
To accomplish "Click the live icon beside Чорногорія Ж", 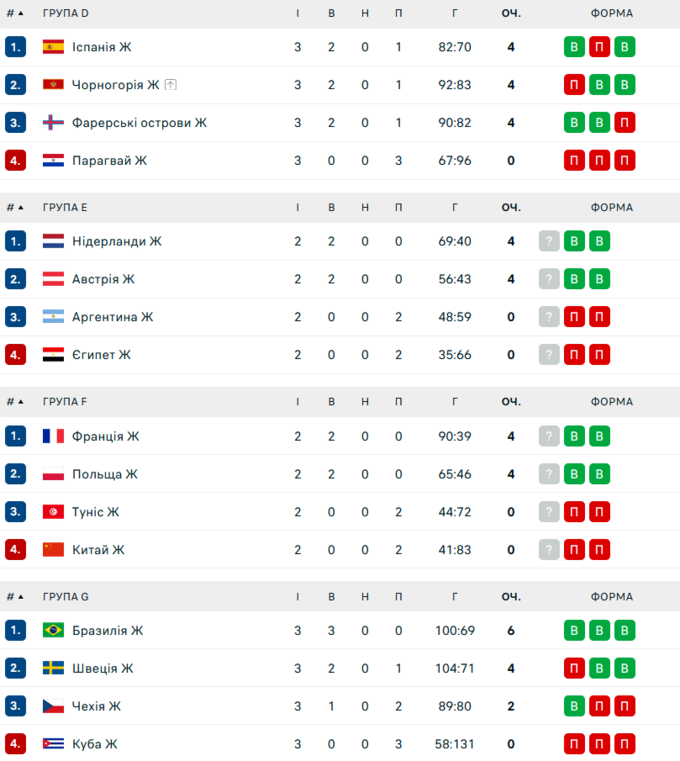I will pos(171,85).
